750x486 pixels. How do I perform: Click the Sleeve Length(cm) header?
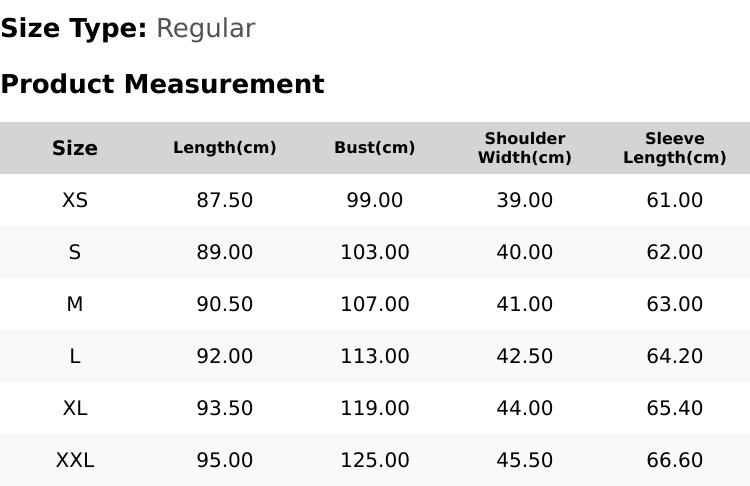[x=674, y=148]
